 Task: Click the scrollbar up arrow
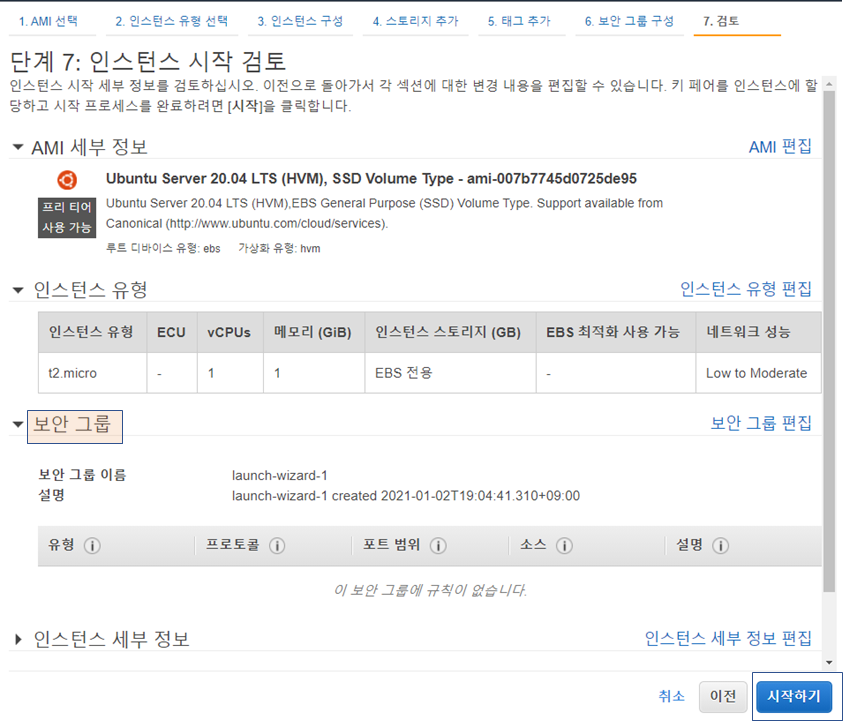(829, 84)
